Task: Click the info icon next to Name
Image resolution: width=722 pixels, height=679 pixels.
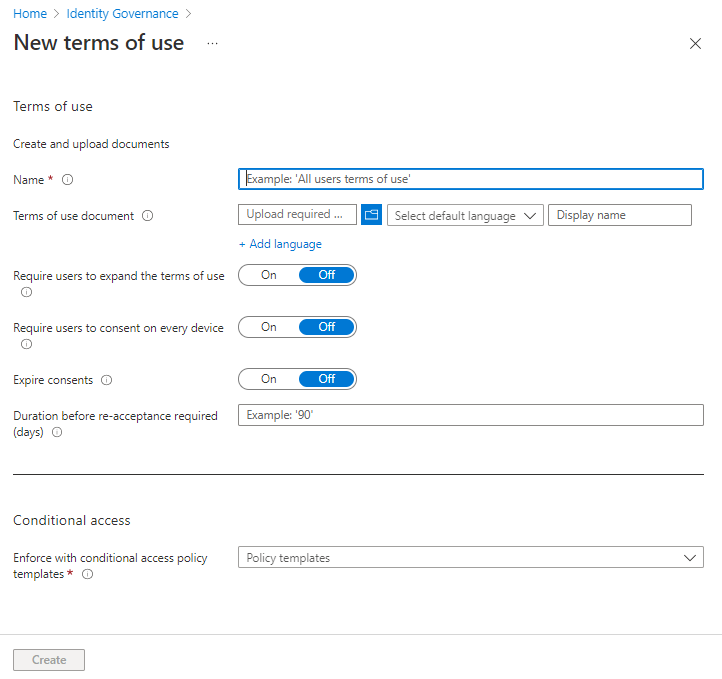Action: tap(68, 180)
